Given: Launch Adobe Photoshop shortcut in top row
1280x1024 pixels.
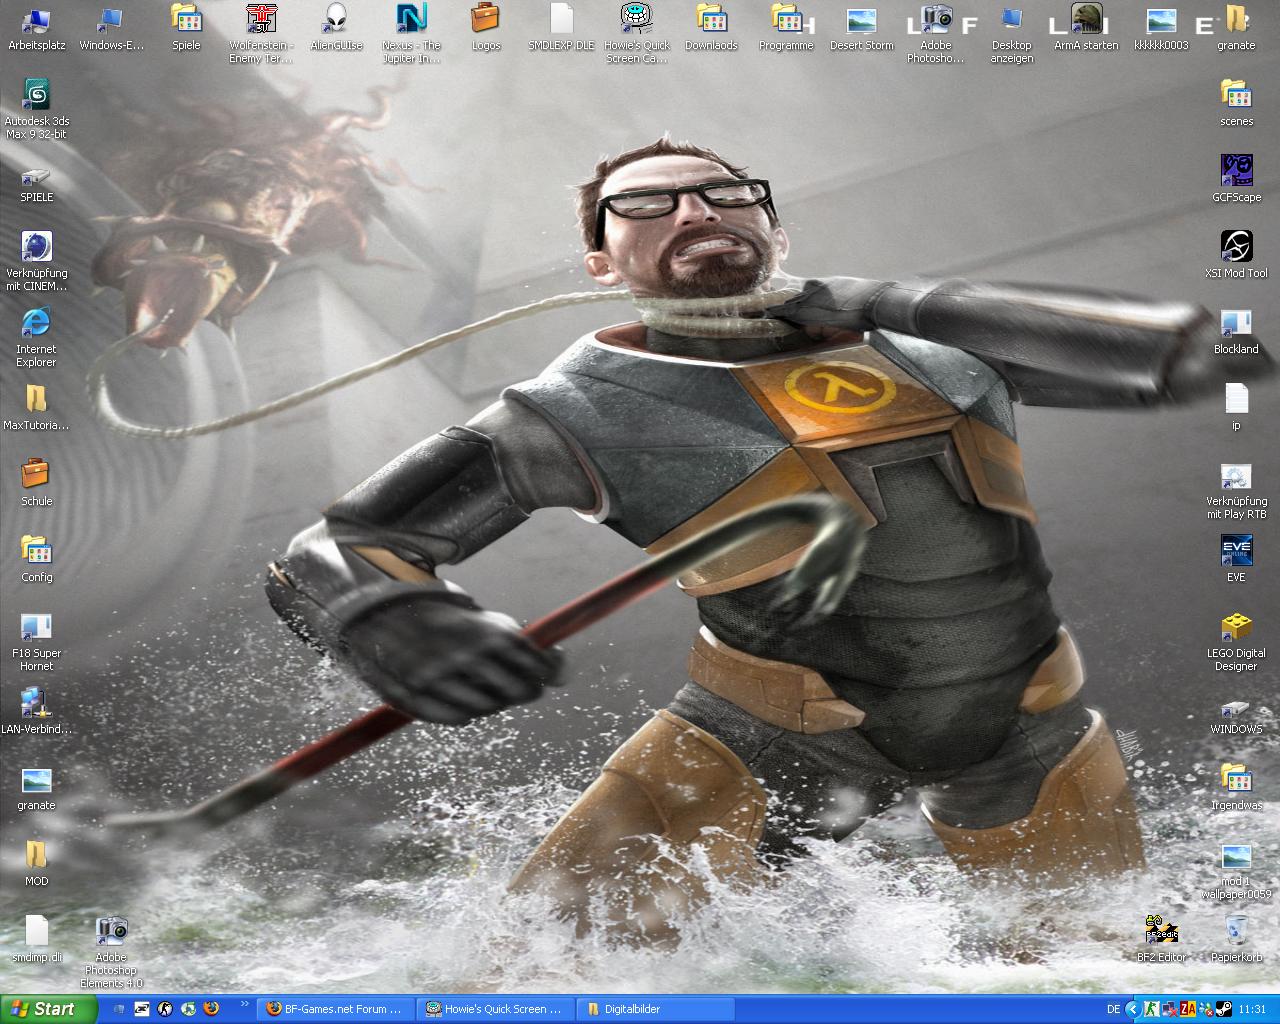Looking at the screenshot, I should 936,33.
